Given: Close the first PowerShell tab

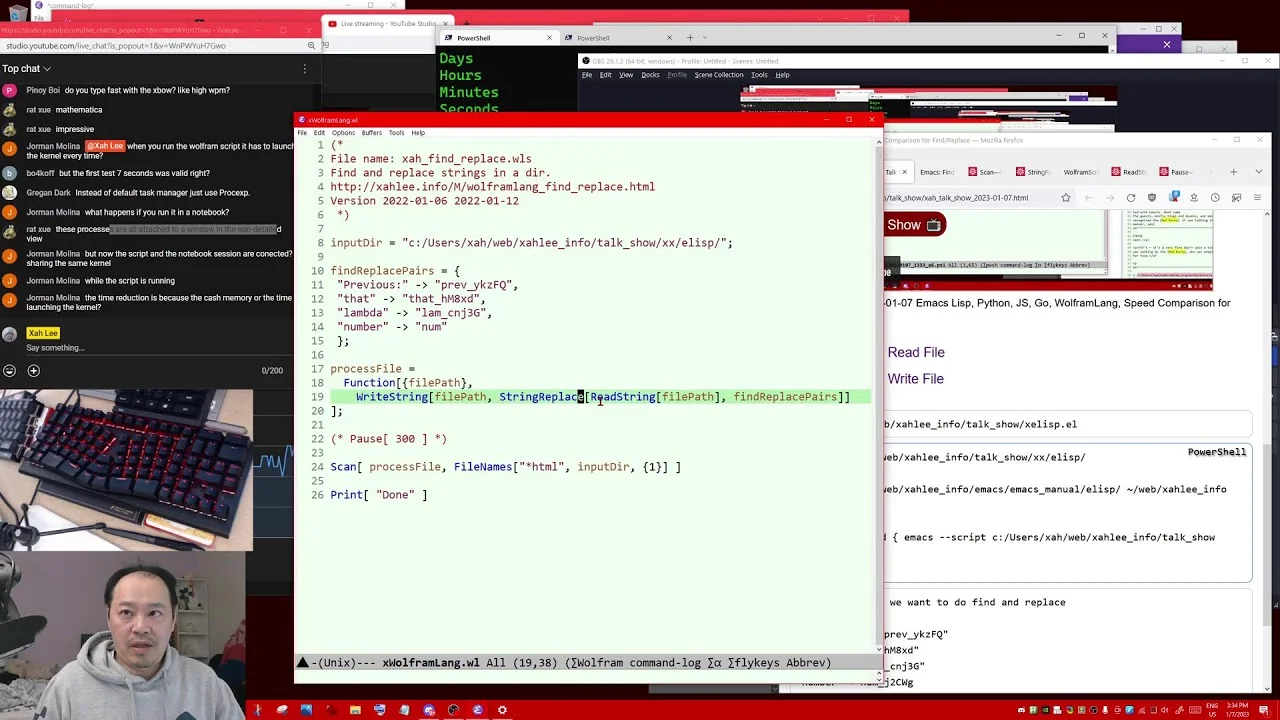Looking at the screenshot, I should [x=549, y=38].
